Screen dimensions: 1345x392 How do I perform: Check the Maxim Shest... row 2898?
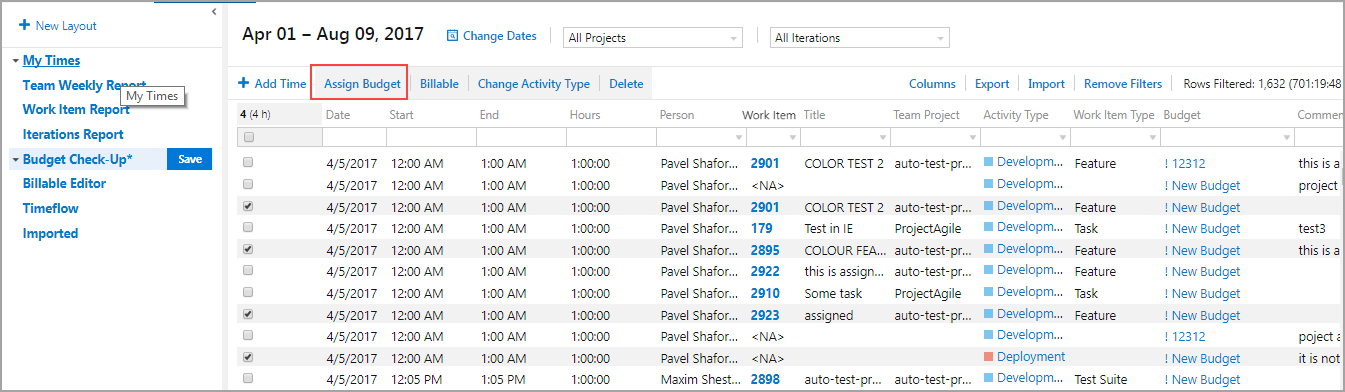pyautogui.click(x=248, y=379)
